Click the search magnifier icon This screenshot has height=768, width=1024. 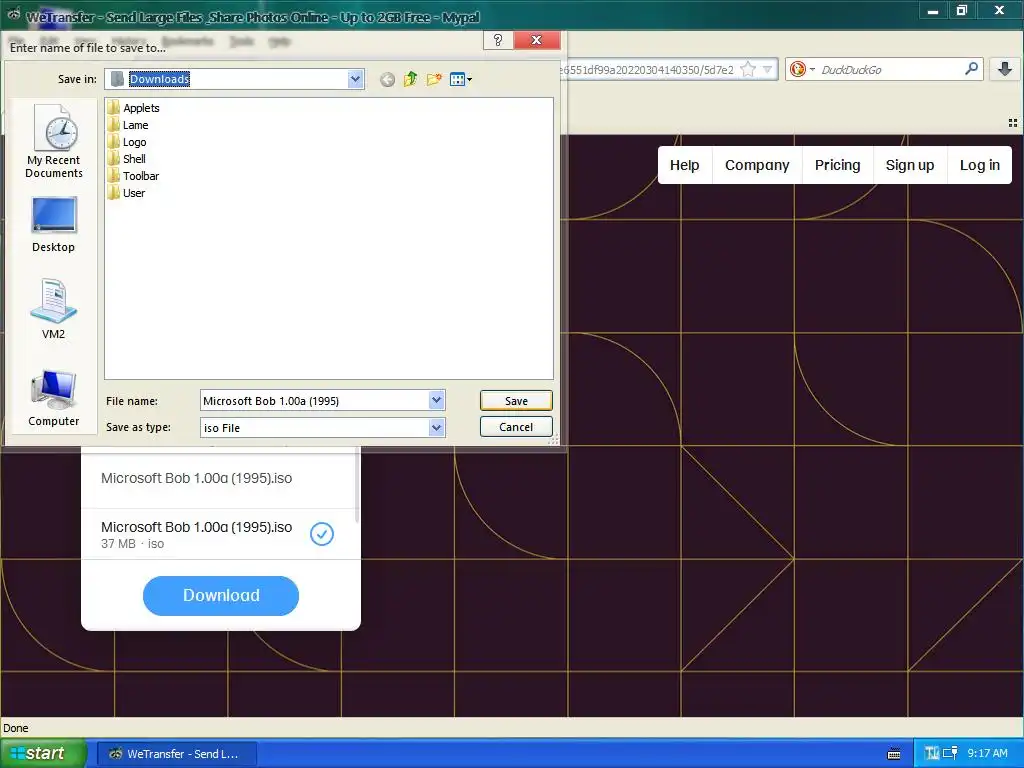click(x=971, y=69)
